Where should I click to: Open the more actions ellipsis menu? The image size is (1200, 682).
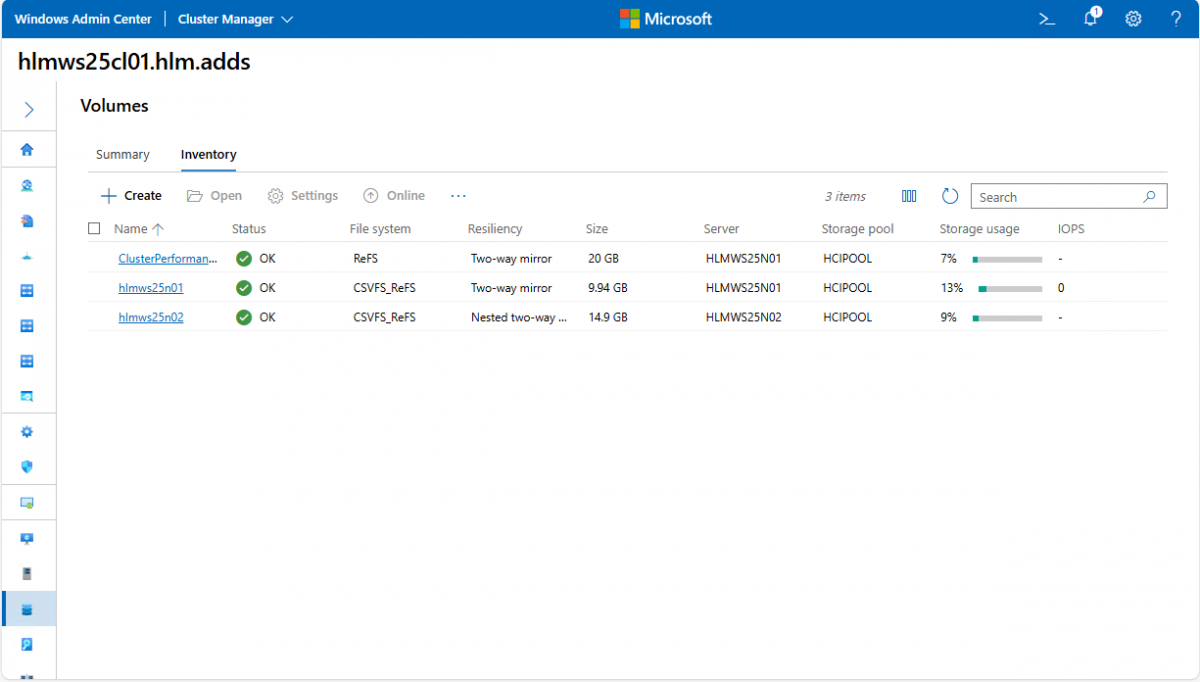(x=458, y=196)
